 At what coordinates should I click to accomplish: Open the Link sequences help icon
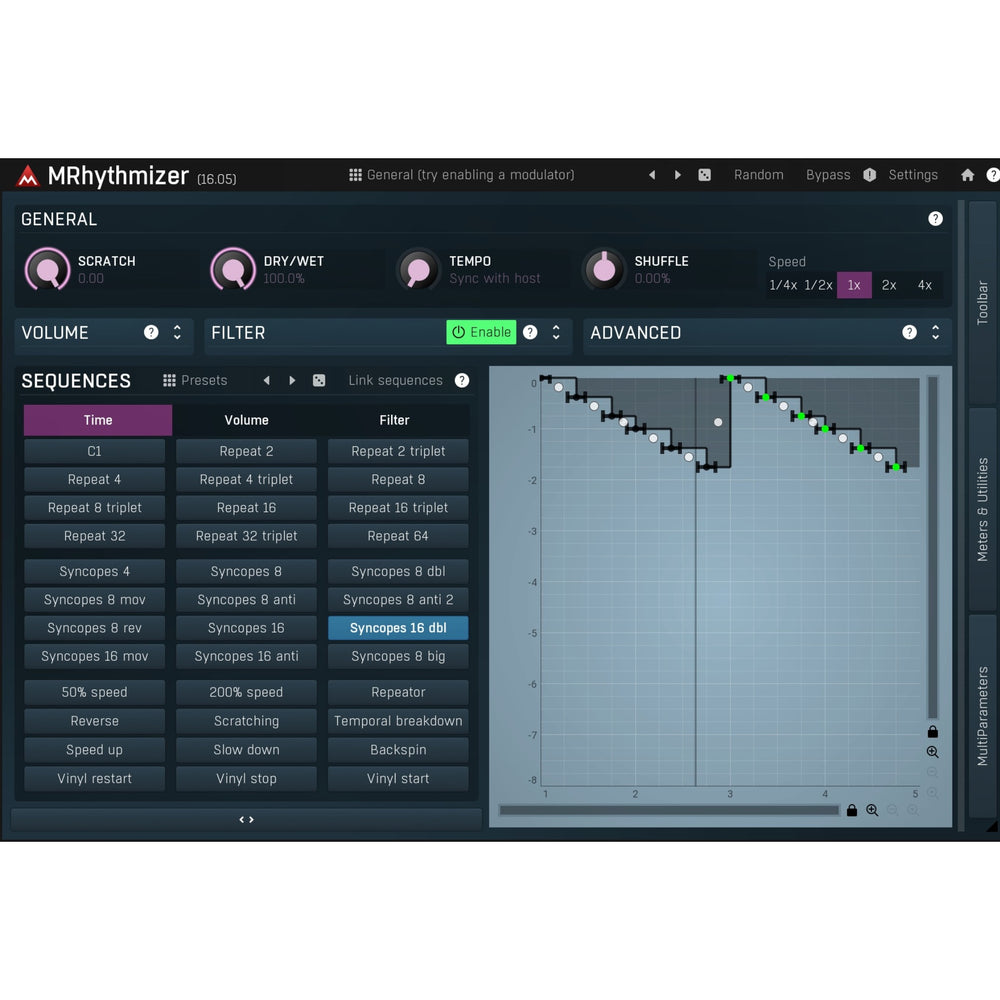tap(462, 381)
